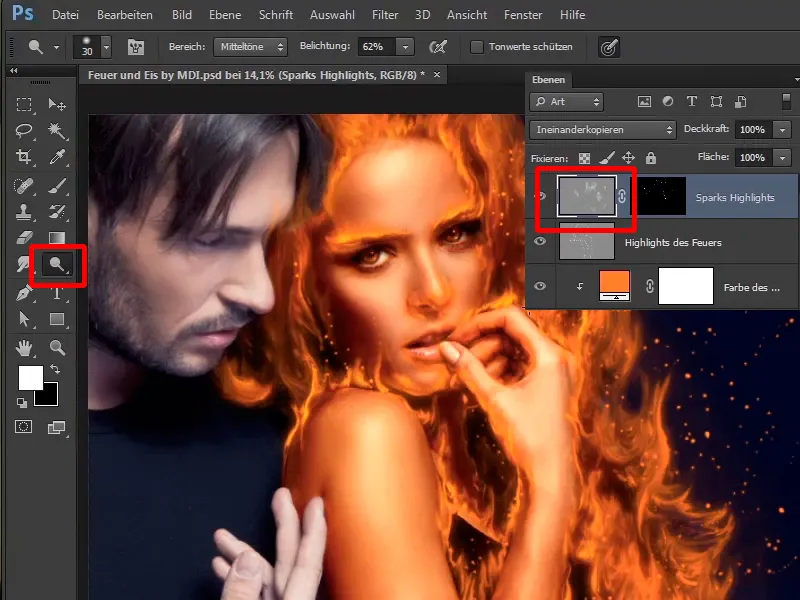Image resolution: width=800 pixels, height=600 pixels.
Task: Select the Path Selection tool
Action: click(x=23, y=319)
